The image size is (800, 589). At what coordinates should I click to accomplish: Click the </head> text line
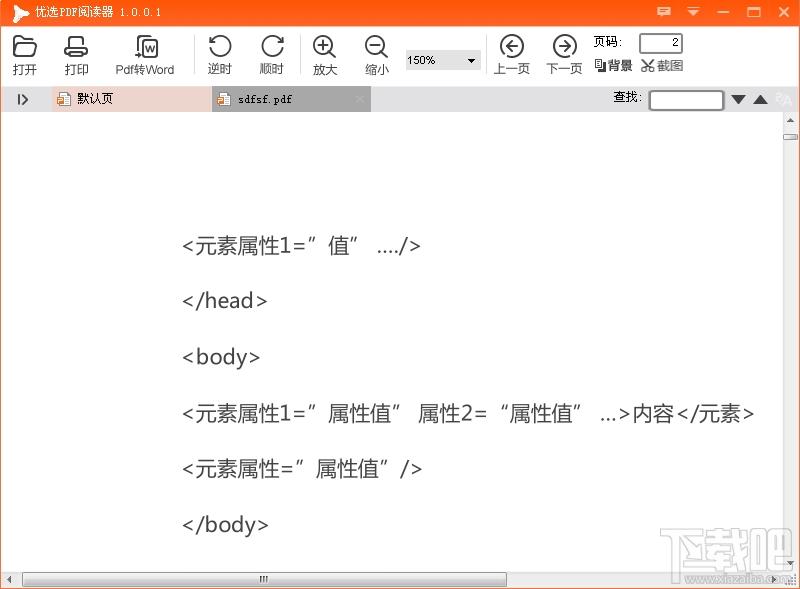point(224,301)
